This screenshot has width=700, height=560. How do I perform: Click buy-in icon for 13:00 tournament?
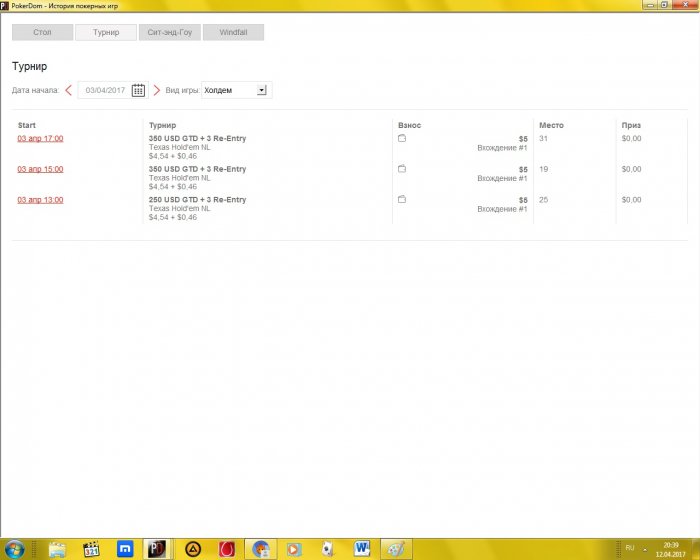click(x=402, y=200)
